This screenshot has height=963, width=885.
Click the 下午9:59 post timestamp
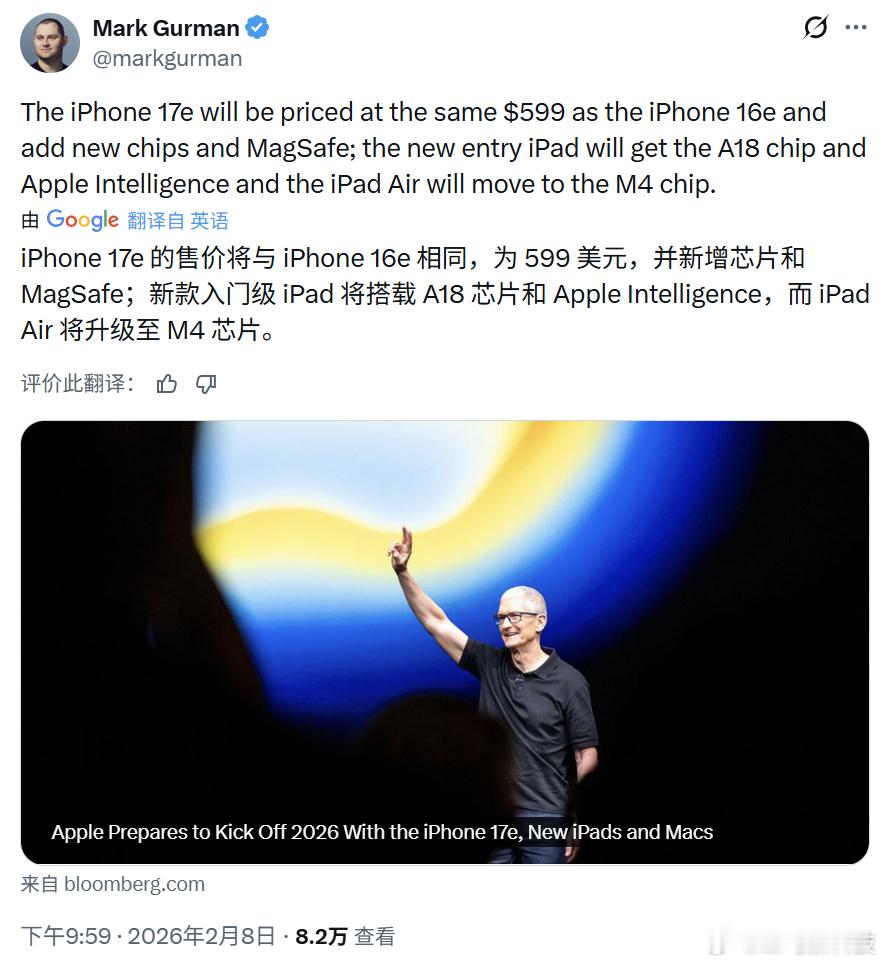66,937
